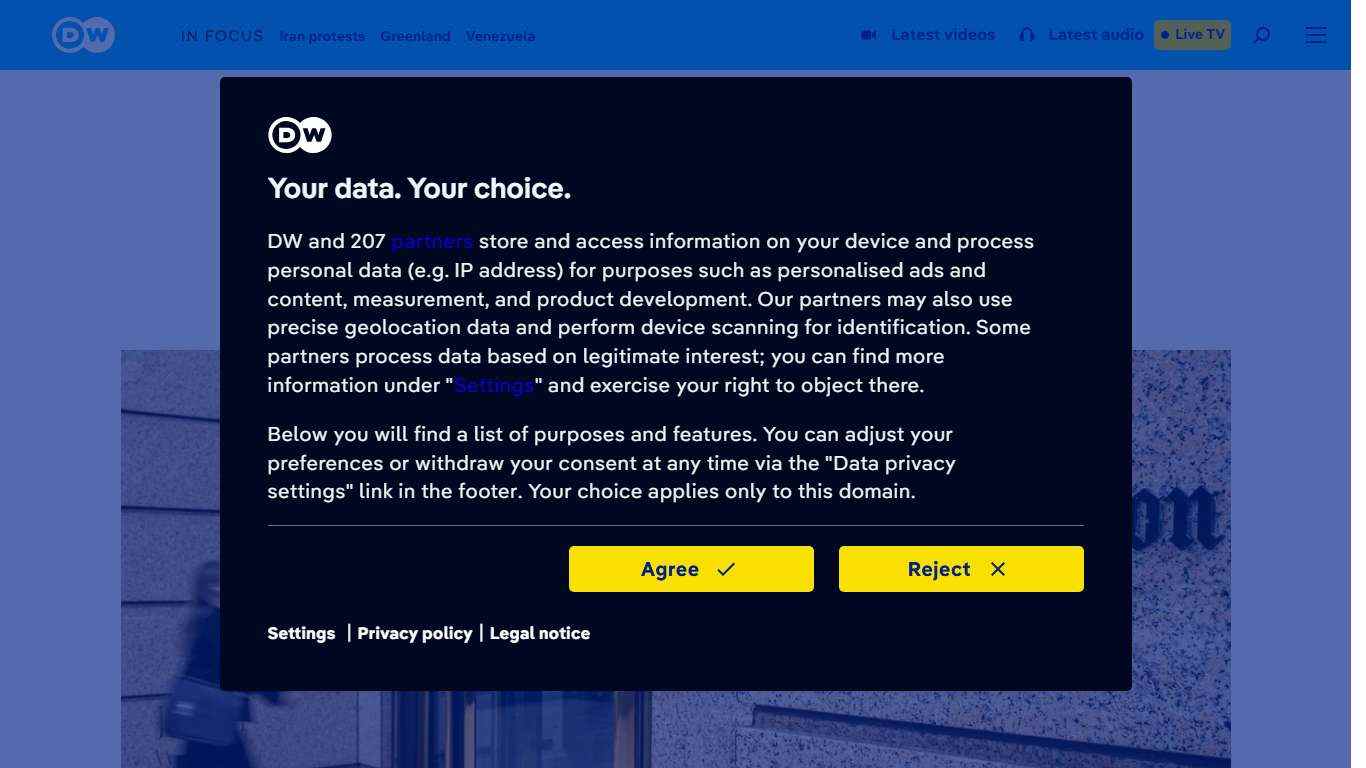Click the DW logo in consent dialog
1366x768 pixels.
click(299, 135)
